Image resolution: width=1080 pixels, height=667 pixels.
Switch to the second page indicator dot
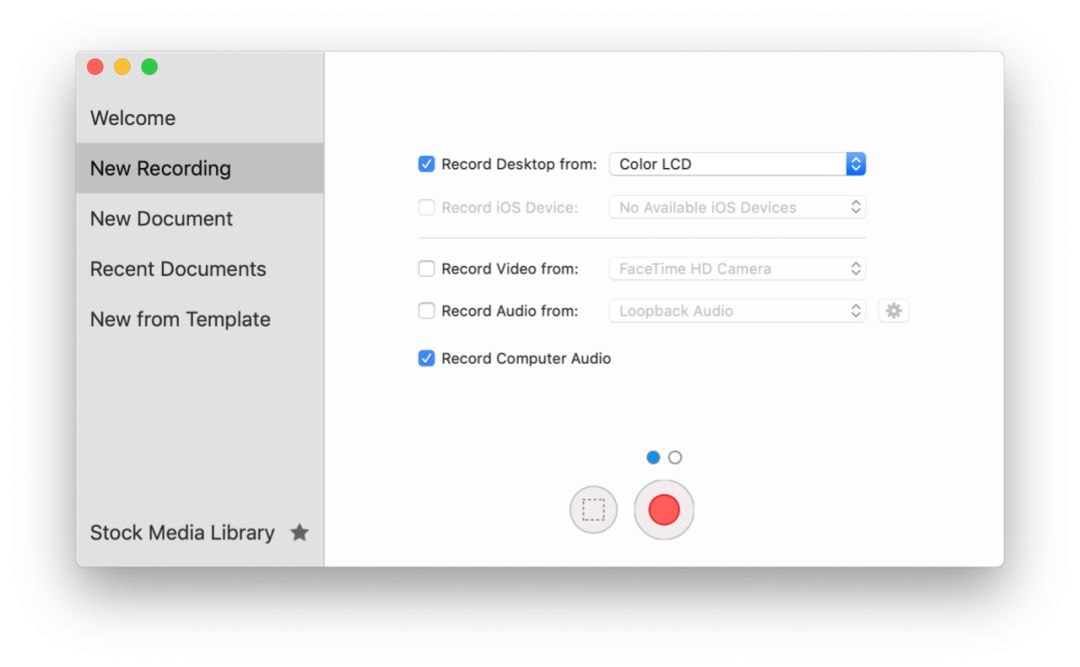coord(675,457)
